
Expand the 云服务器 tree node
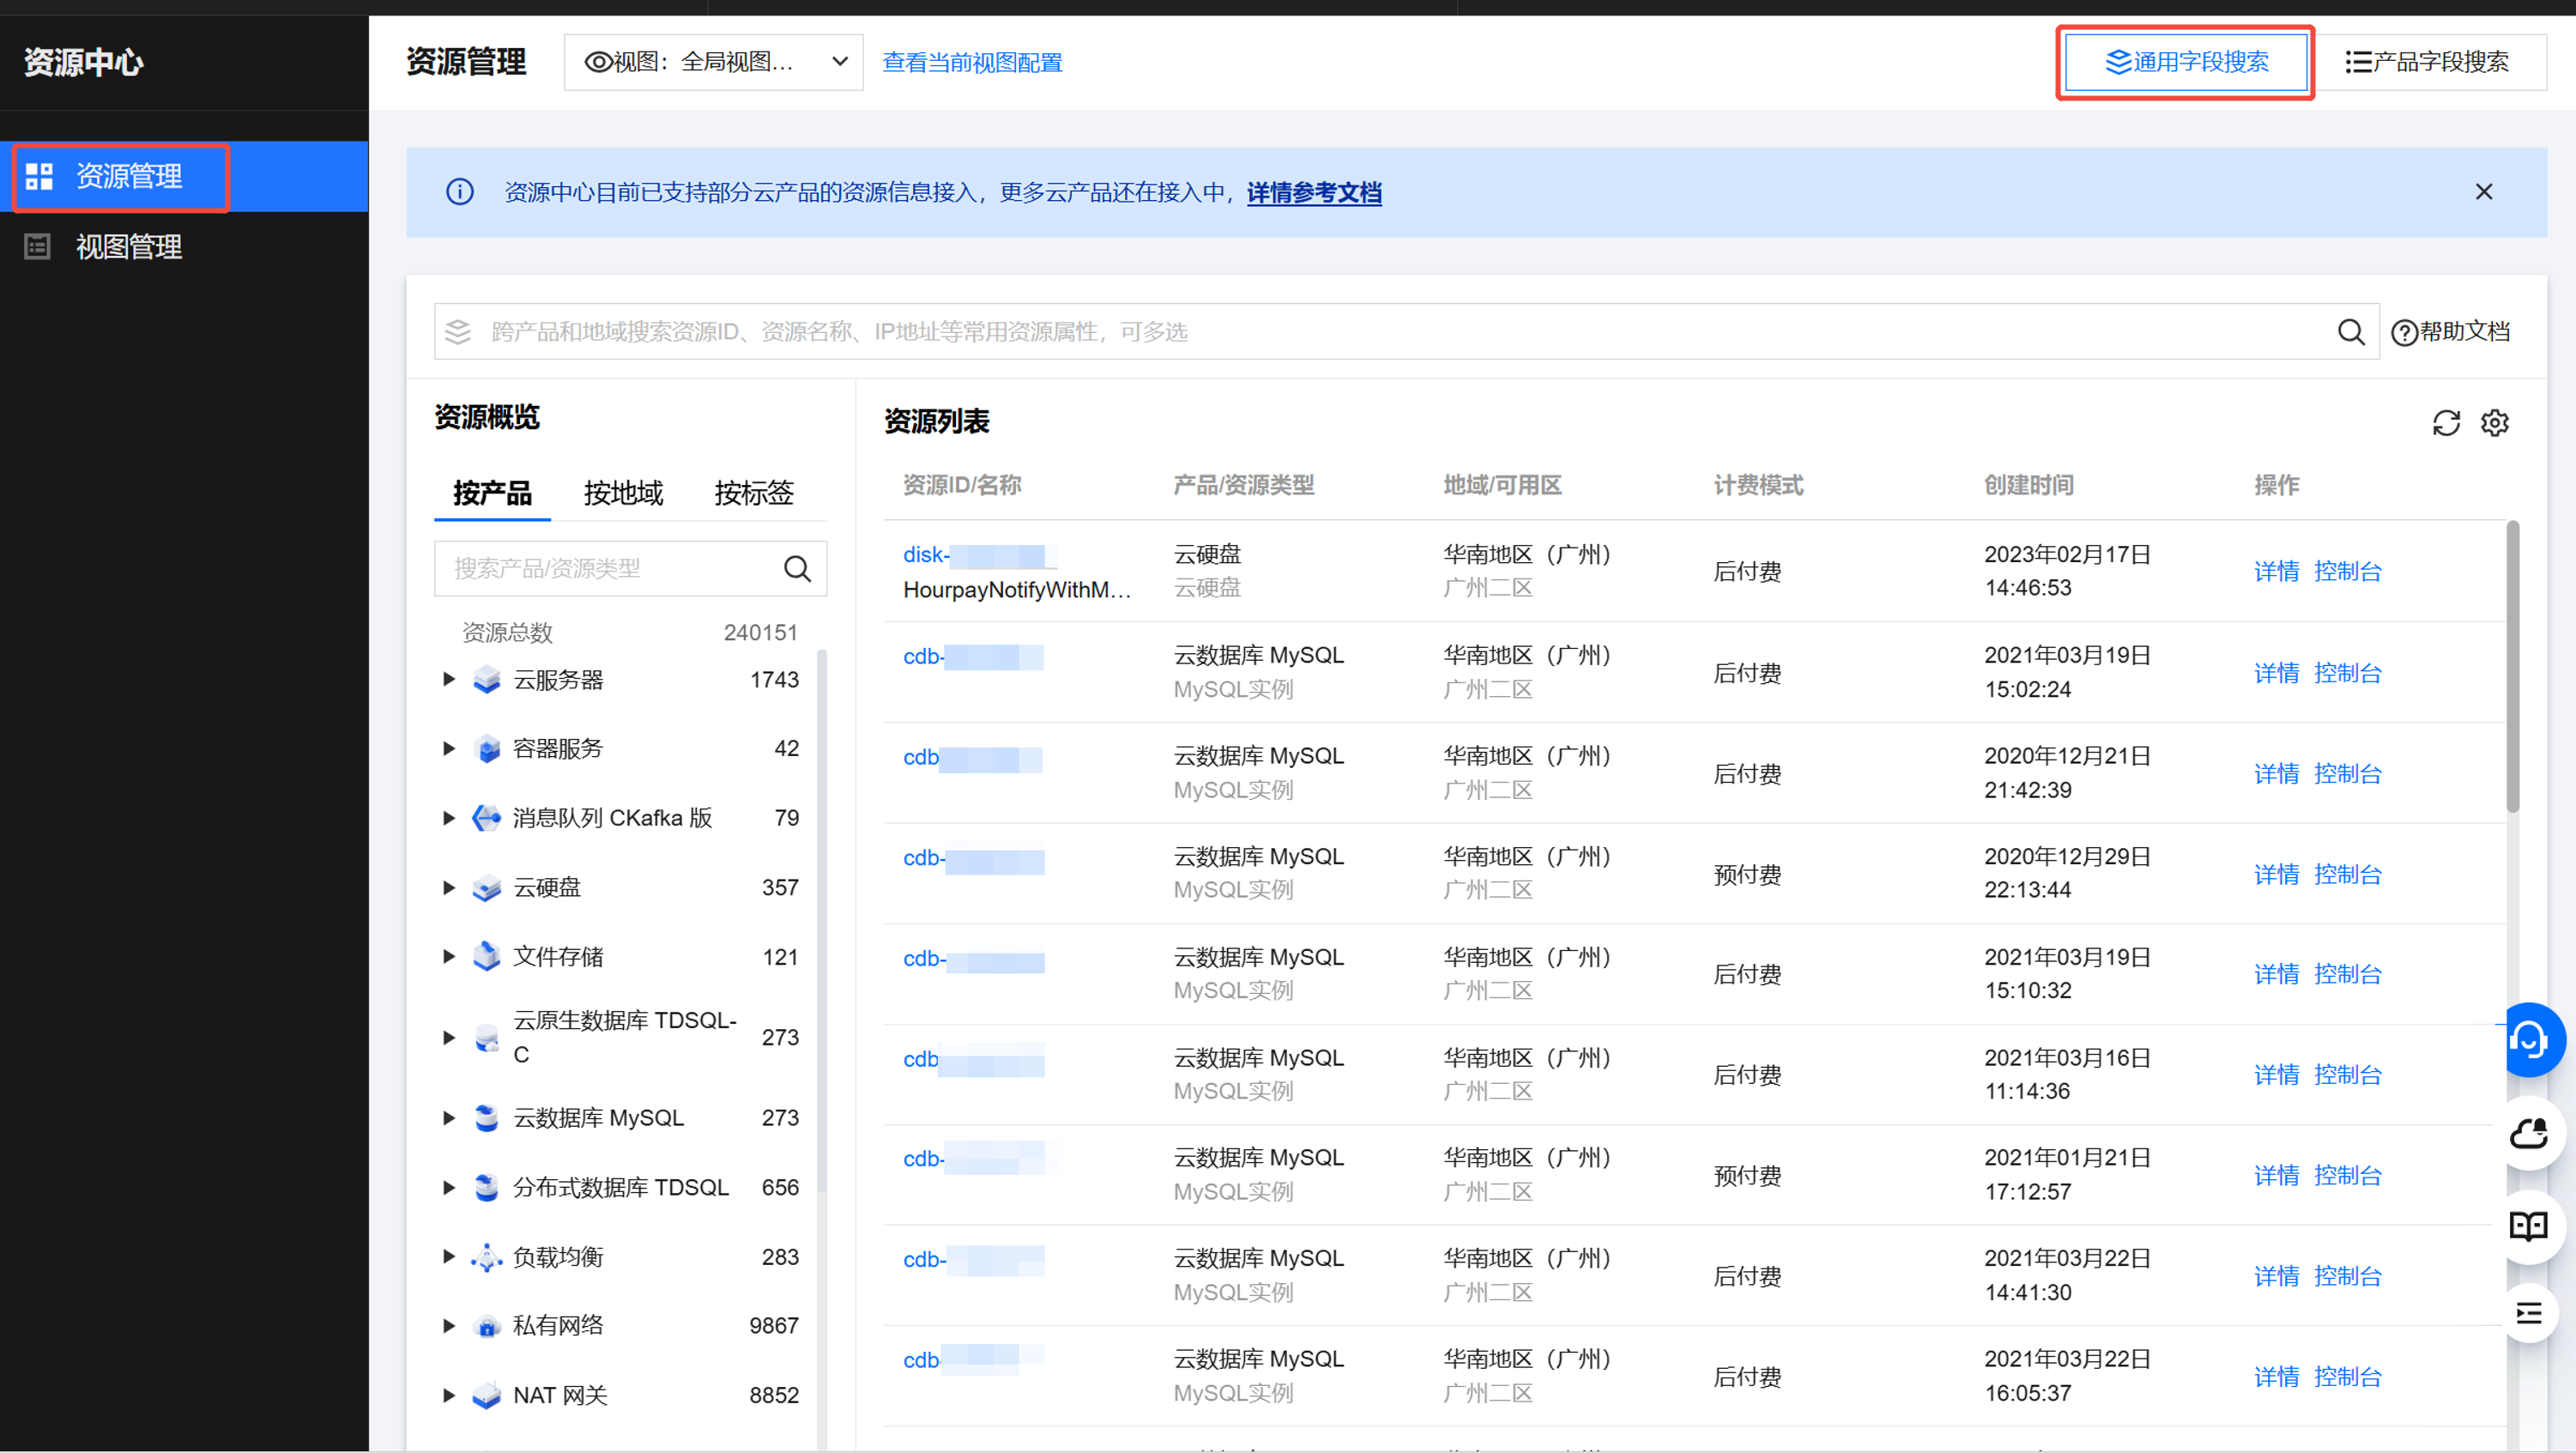(x=449, y=680)
